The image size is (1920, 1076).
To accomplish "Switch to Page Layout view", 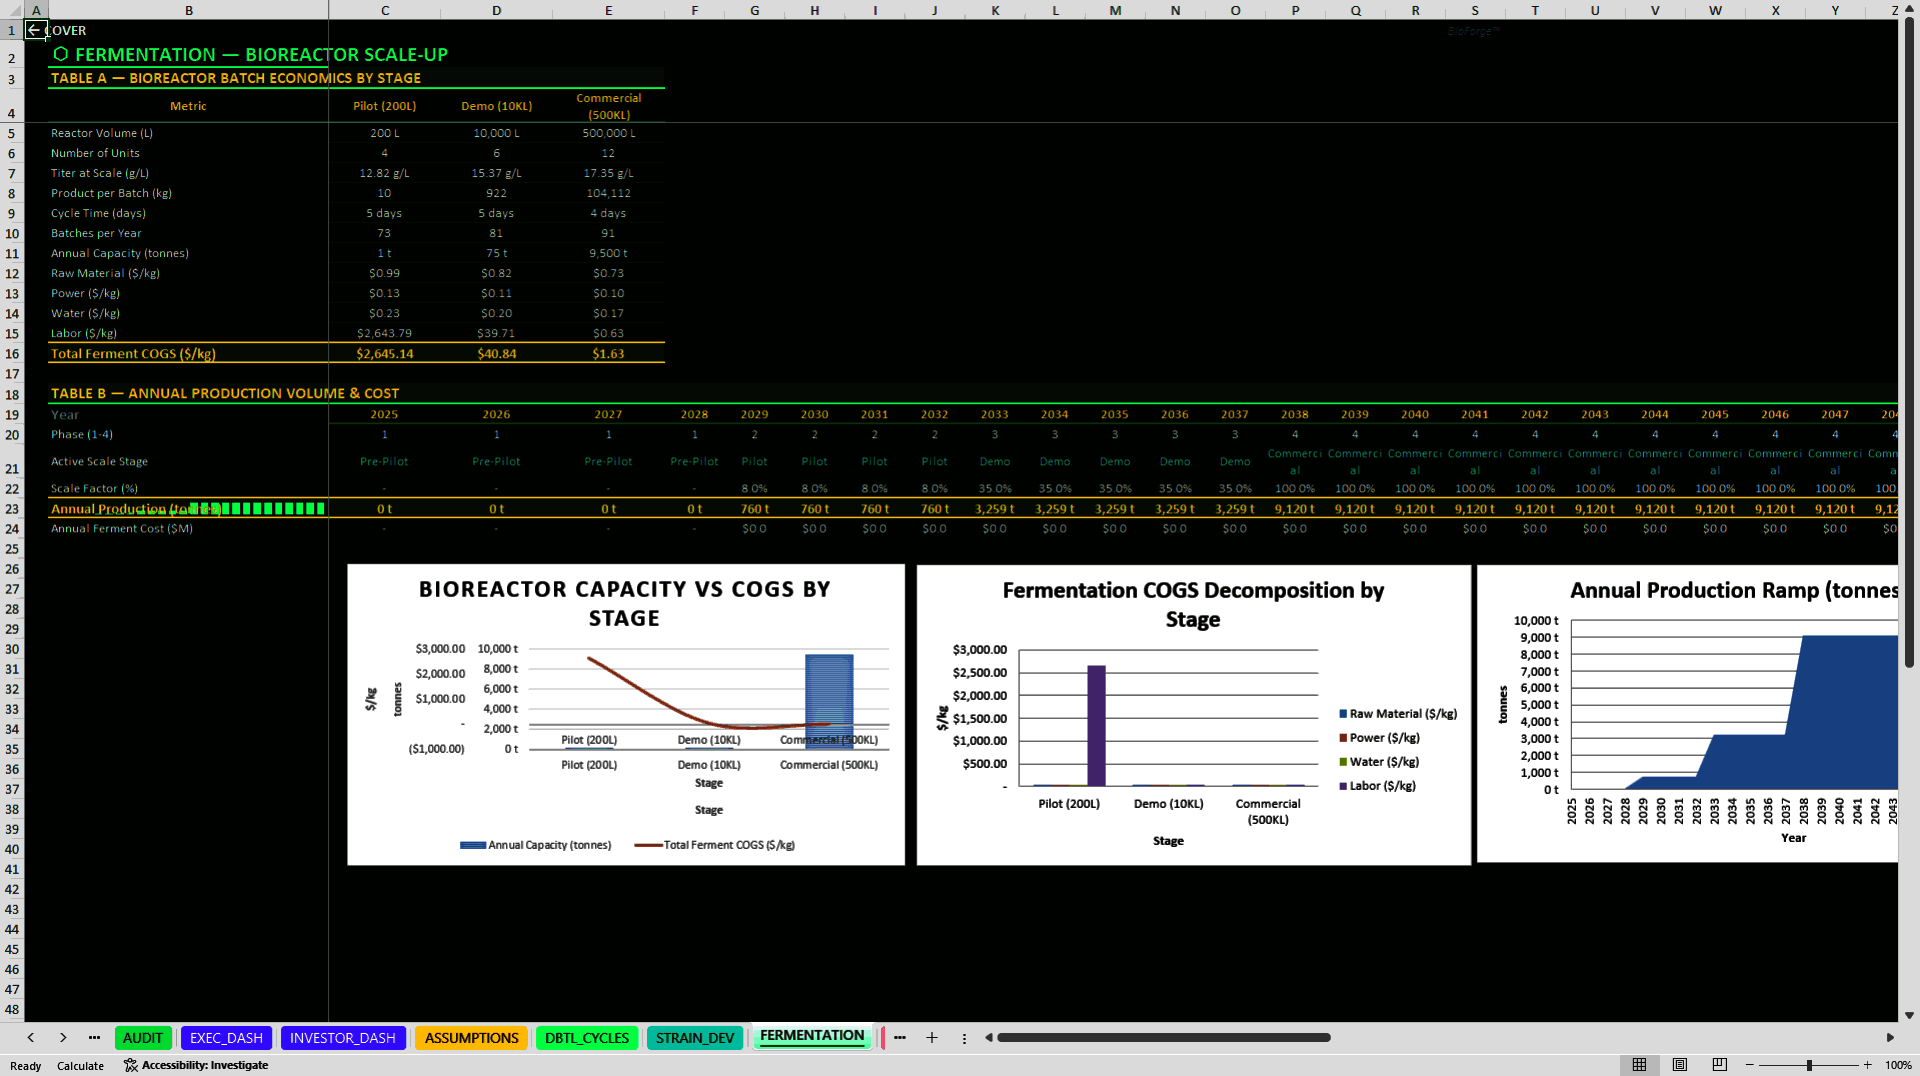I will [x=1680, y=1065].
